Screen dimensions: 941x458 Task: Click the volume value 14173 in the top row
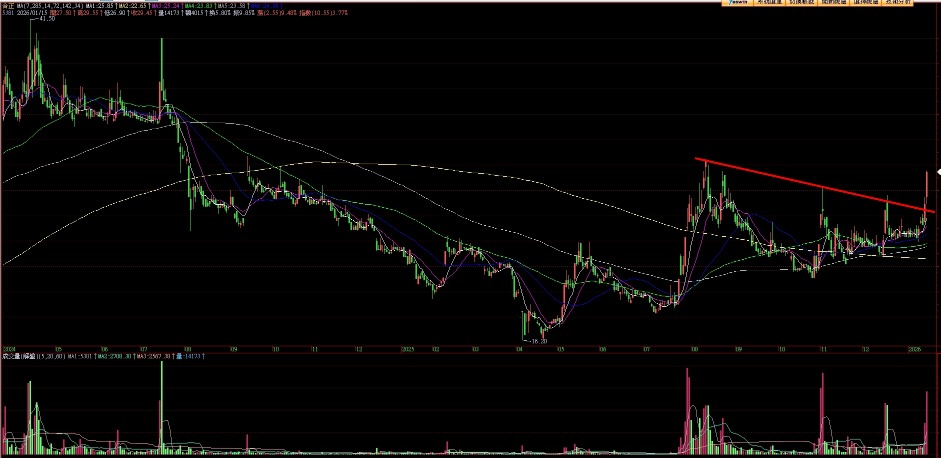click(170, 13)
